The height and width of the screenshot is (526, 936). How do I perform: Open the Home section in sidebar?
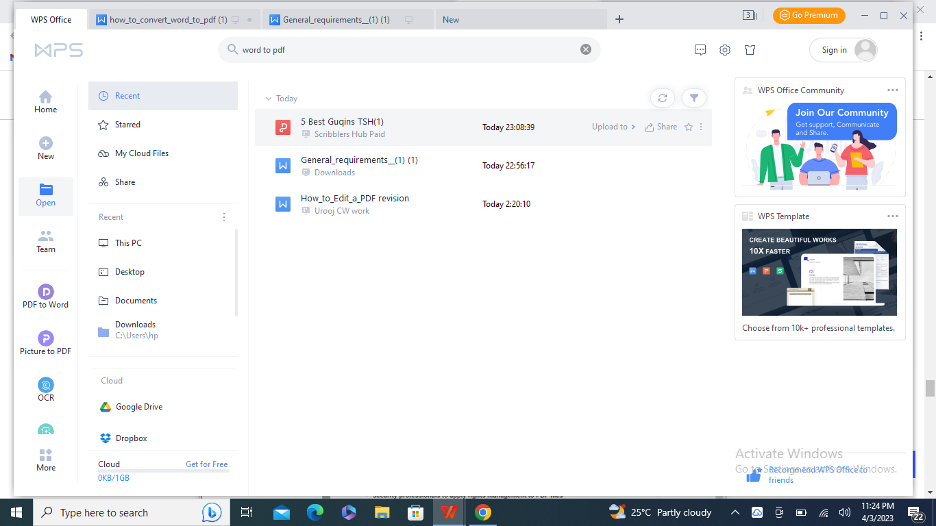click(45, 101)
